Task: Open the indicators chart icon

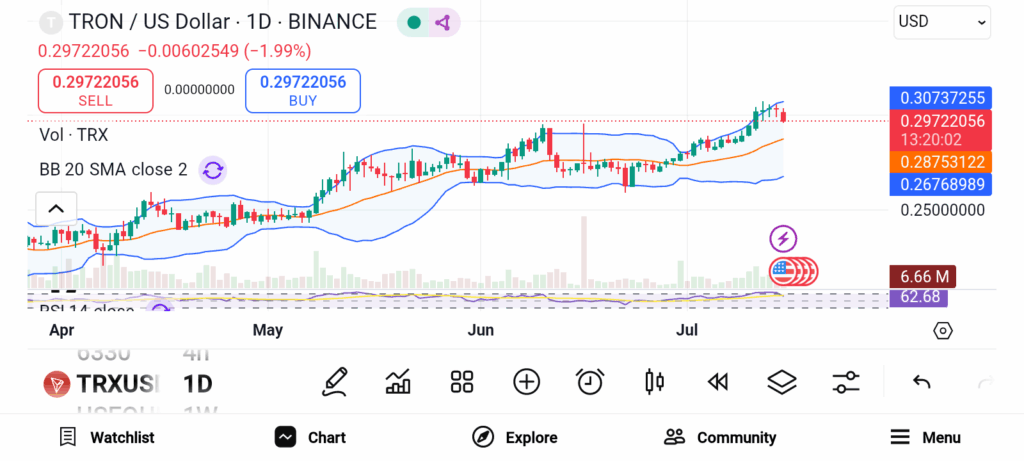Action: (x=398, y=382)
